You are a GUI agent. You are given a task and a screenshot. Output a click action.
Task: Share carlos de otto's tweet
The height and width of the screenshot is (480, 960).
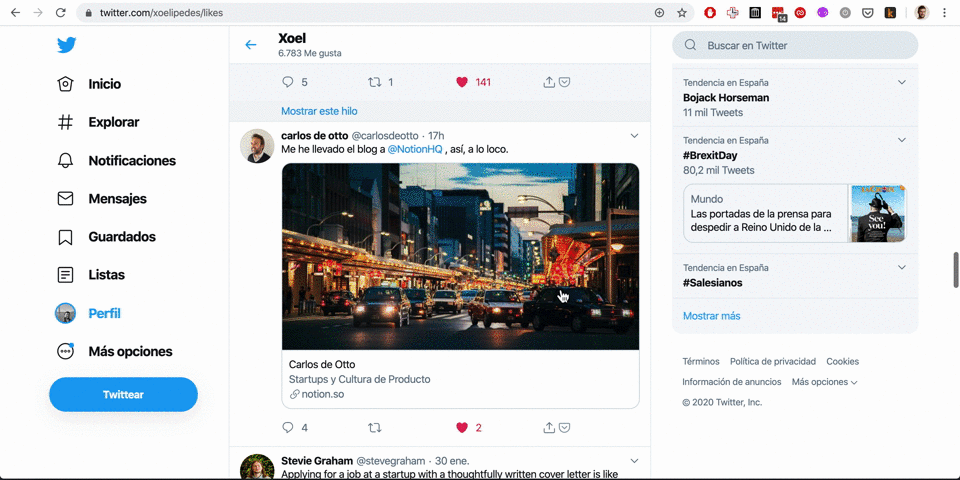[549, 427]
